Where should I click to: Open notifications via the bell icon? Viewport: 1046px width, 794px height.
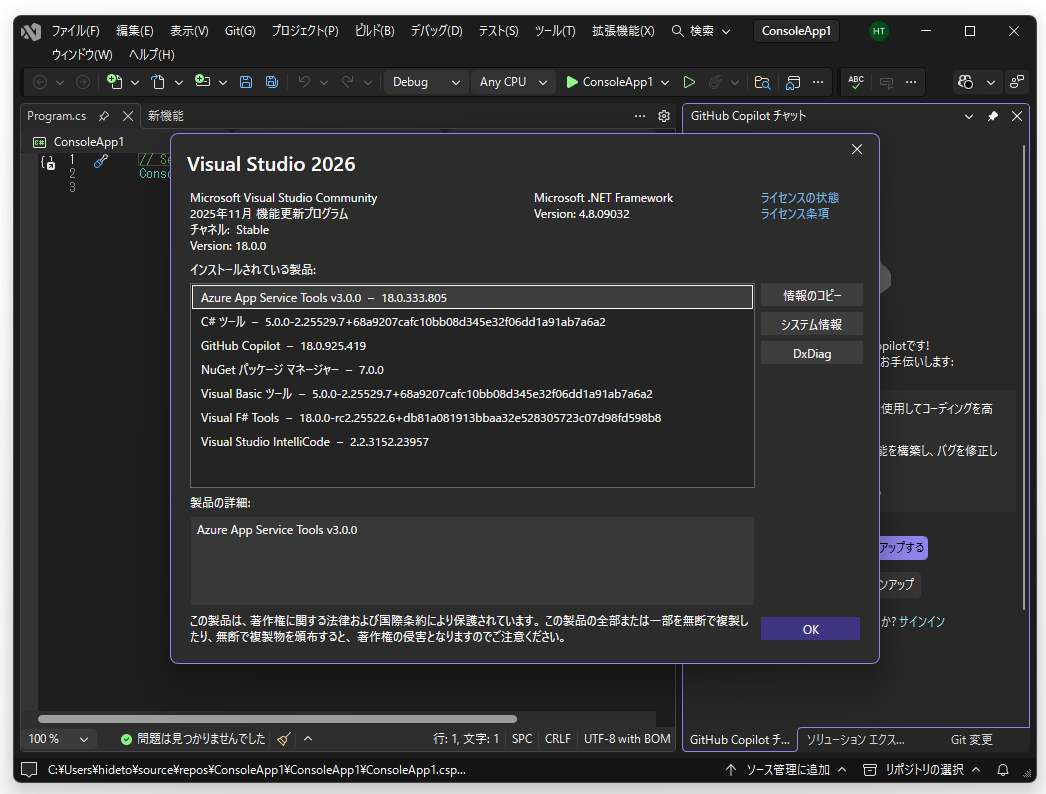point(1002,769)
